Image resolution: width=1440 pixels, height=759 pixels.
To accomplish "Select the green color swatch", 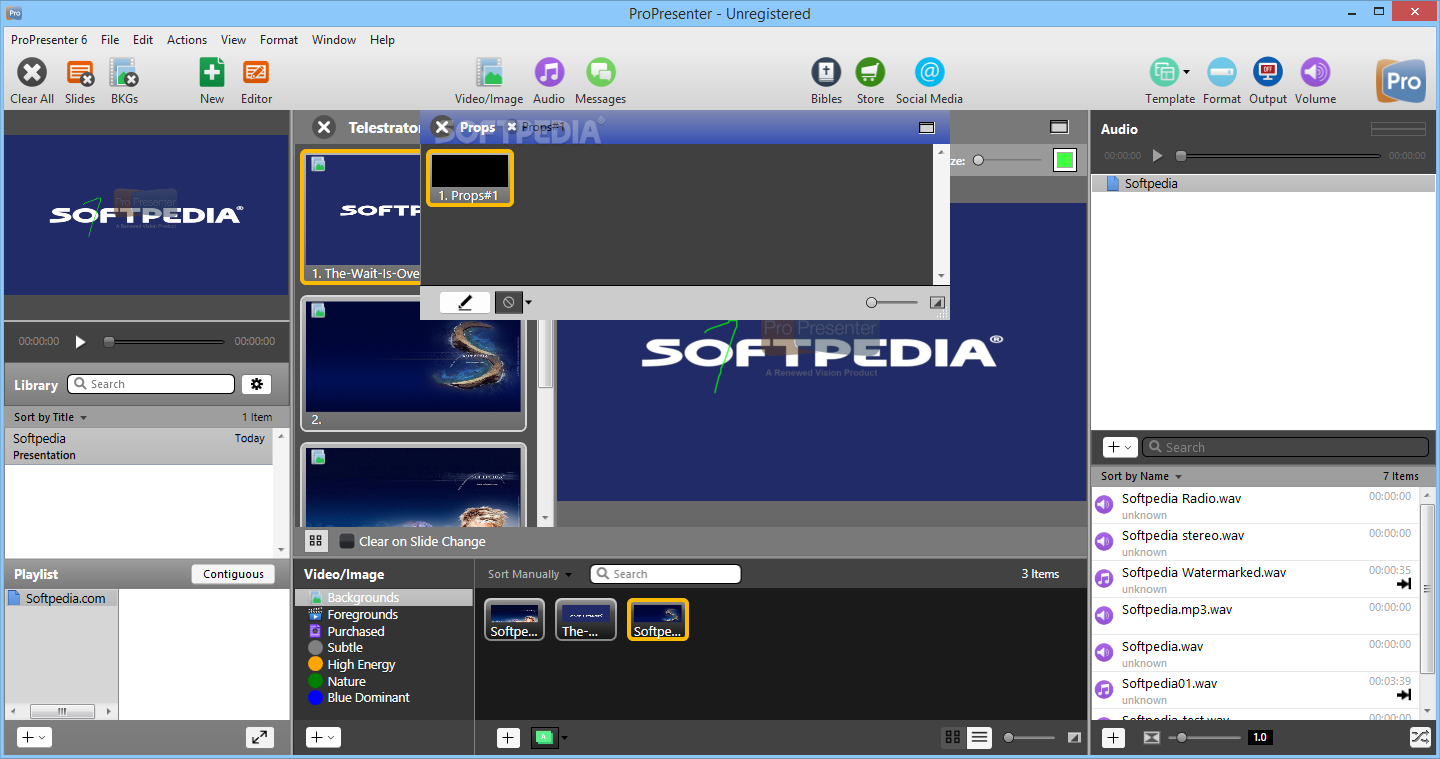I will click(1064, 160).
